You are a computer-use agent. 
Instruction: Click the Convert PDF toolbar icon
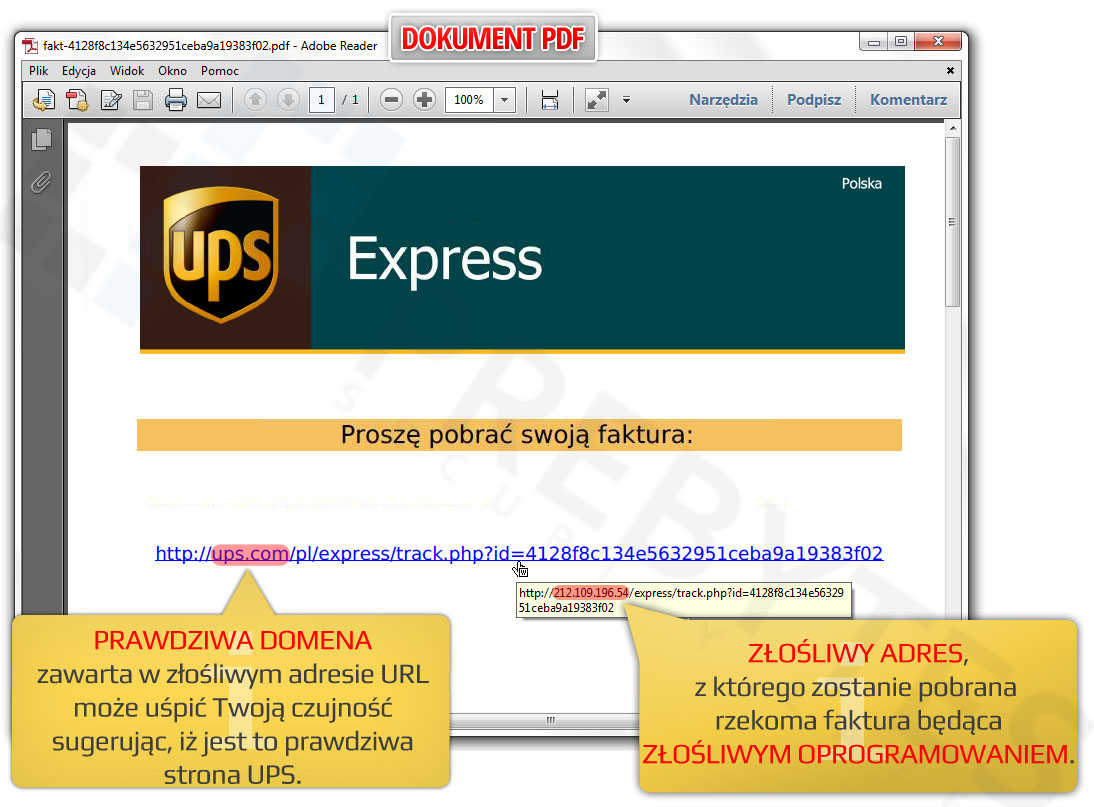click(77, 100)
